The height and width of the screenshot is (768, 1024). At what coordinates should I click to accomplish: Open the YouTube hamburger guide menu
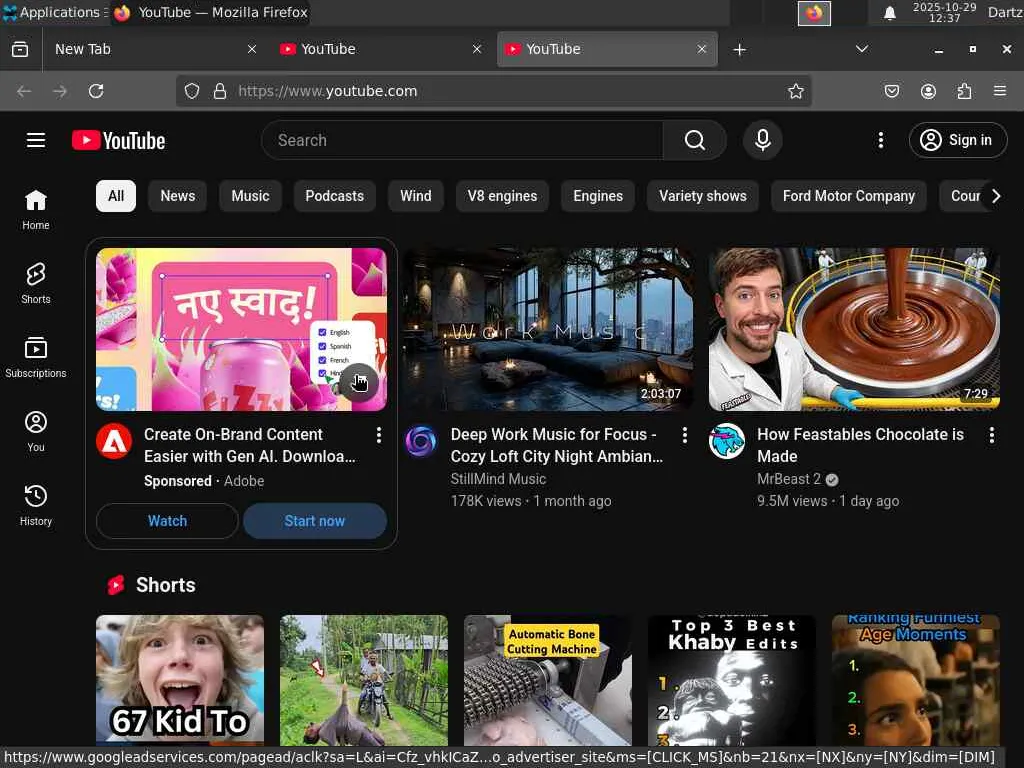[x=36, y=140]
